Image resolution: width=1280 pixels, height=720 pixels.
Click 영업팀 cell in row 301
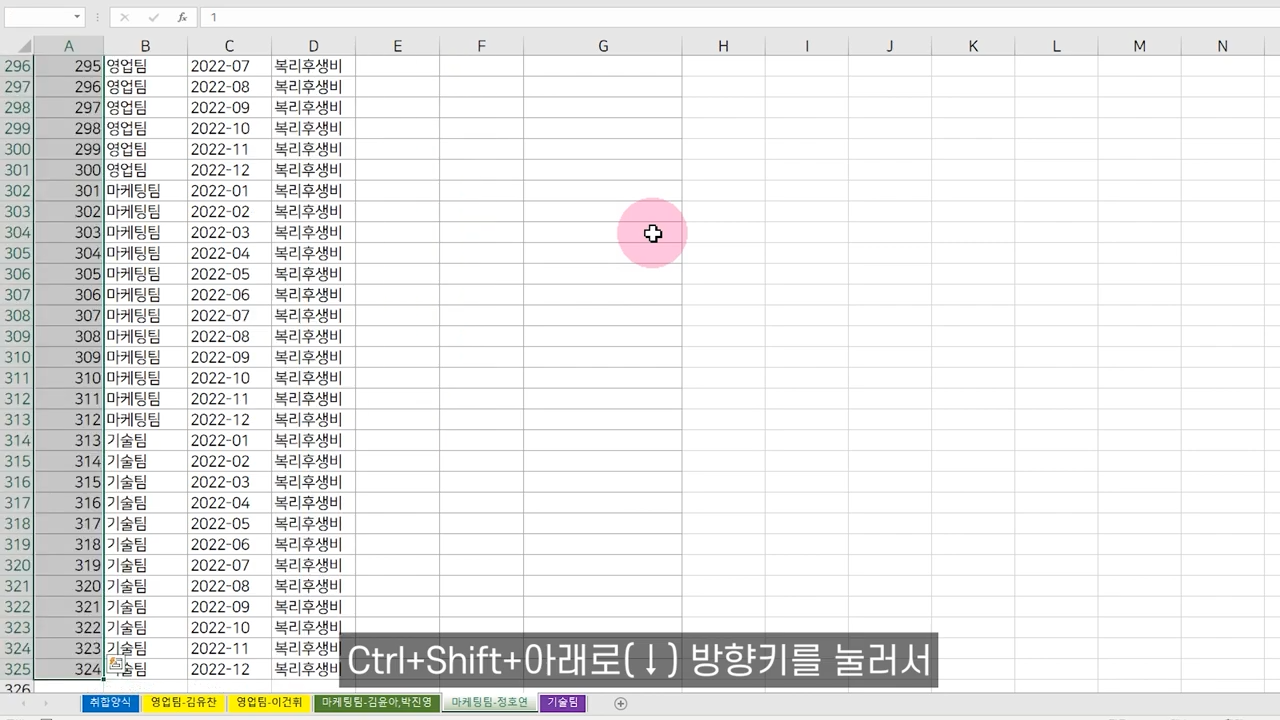coord(145,170)
